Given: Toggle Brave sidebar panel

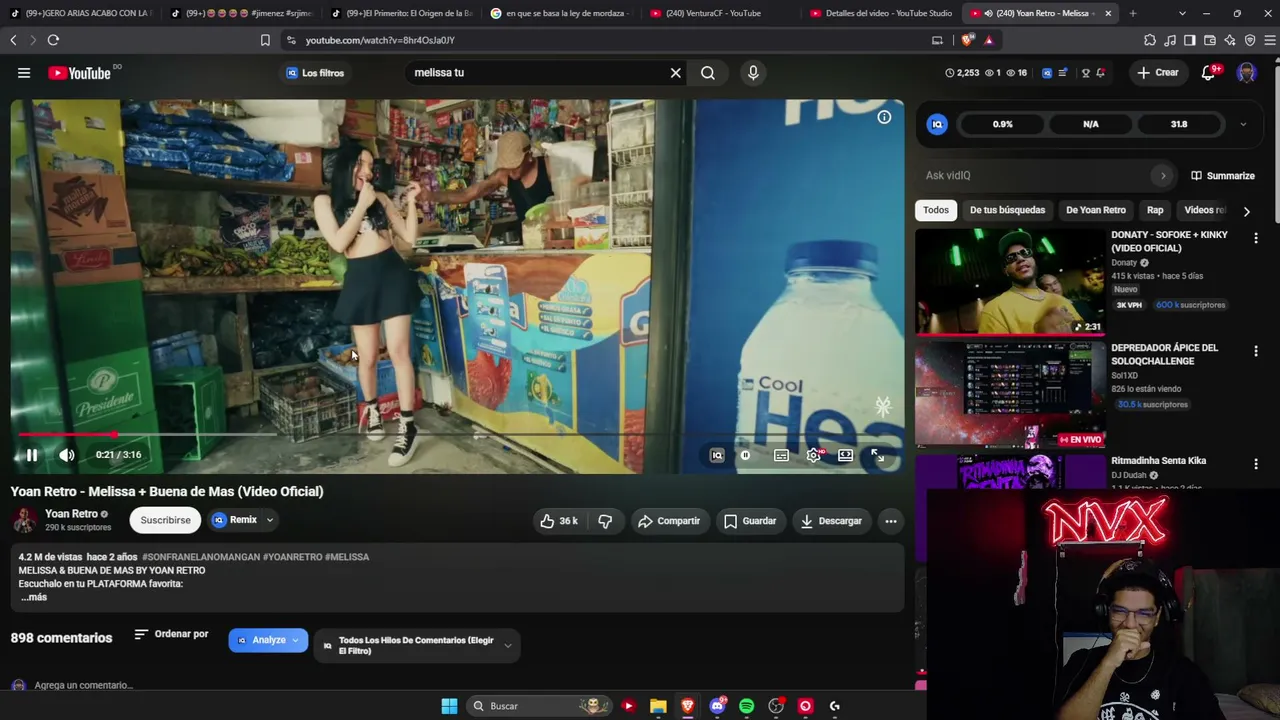Looking at the screenshot, I should [1190, 40].
